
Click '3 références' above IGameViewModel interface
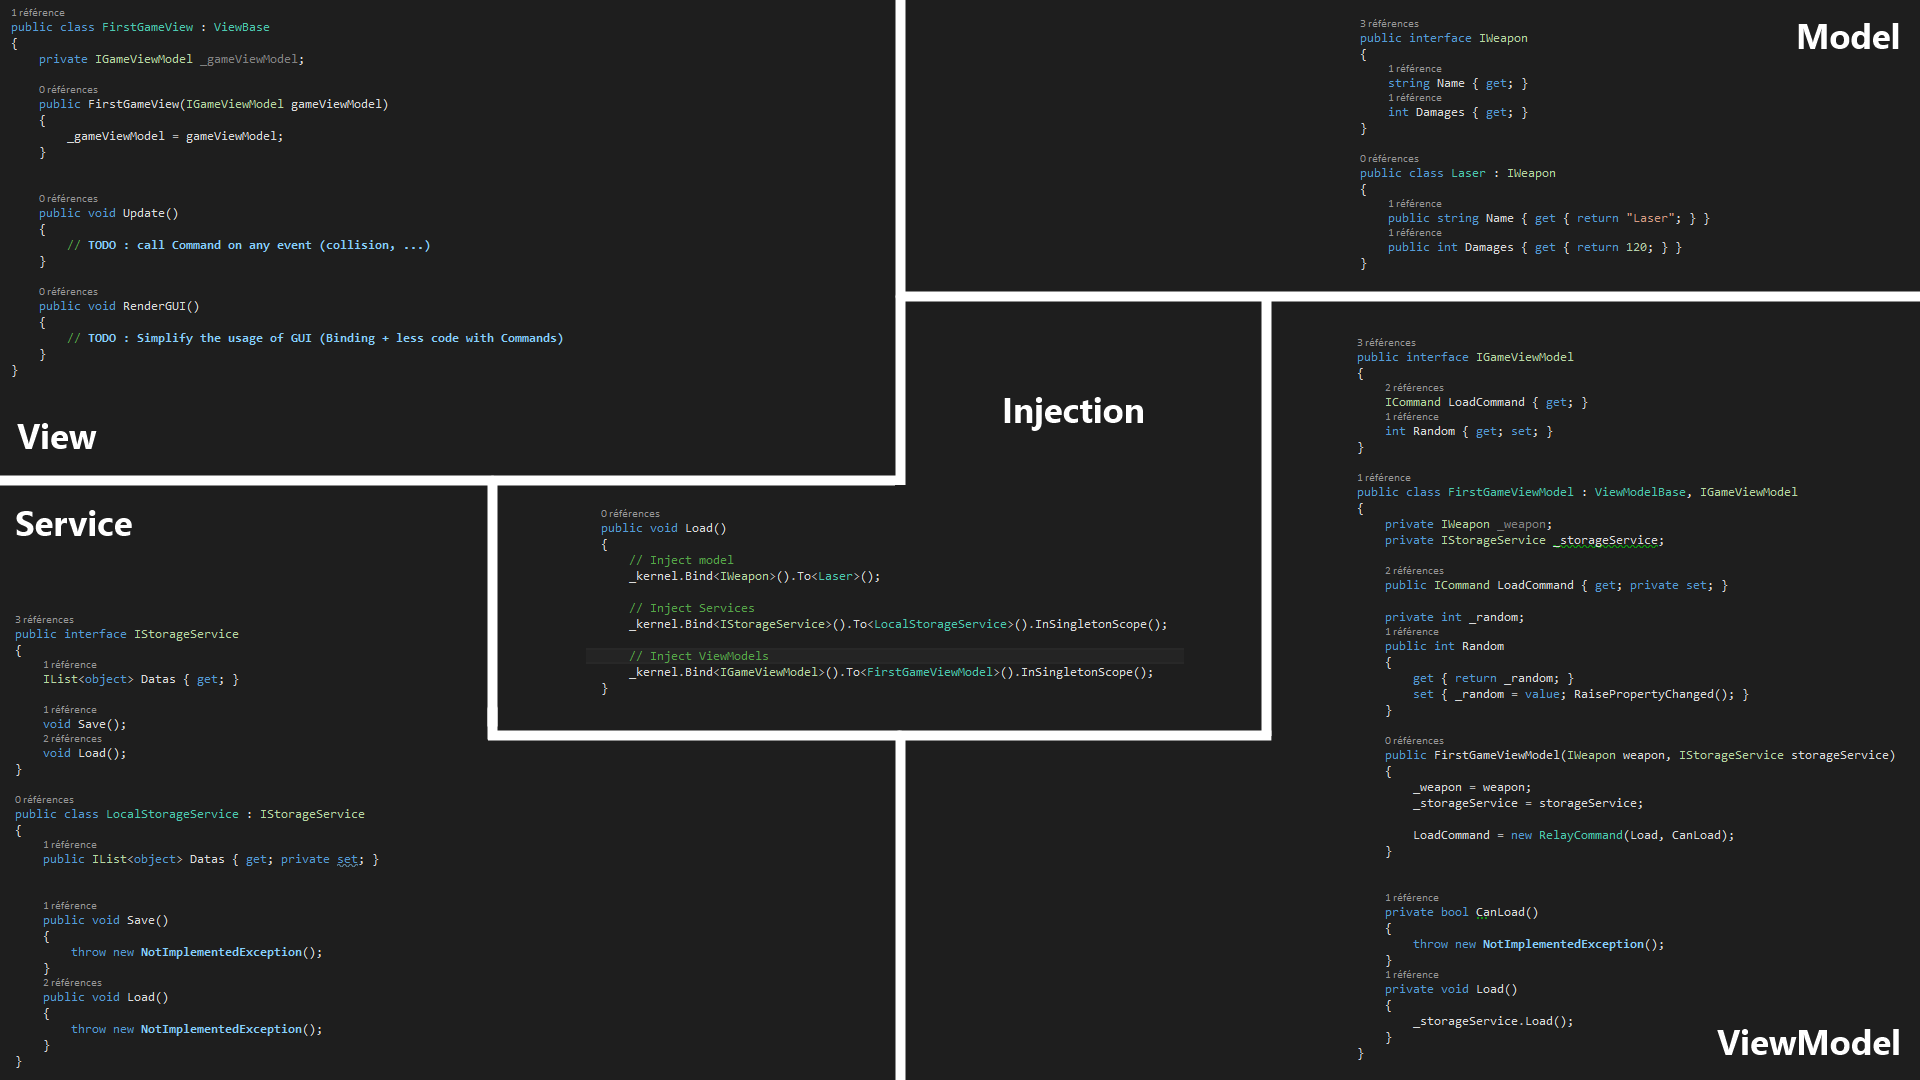point(1386,342)
